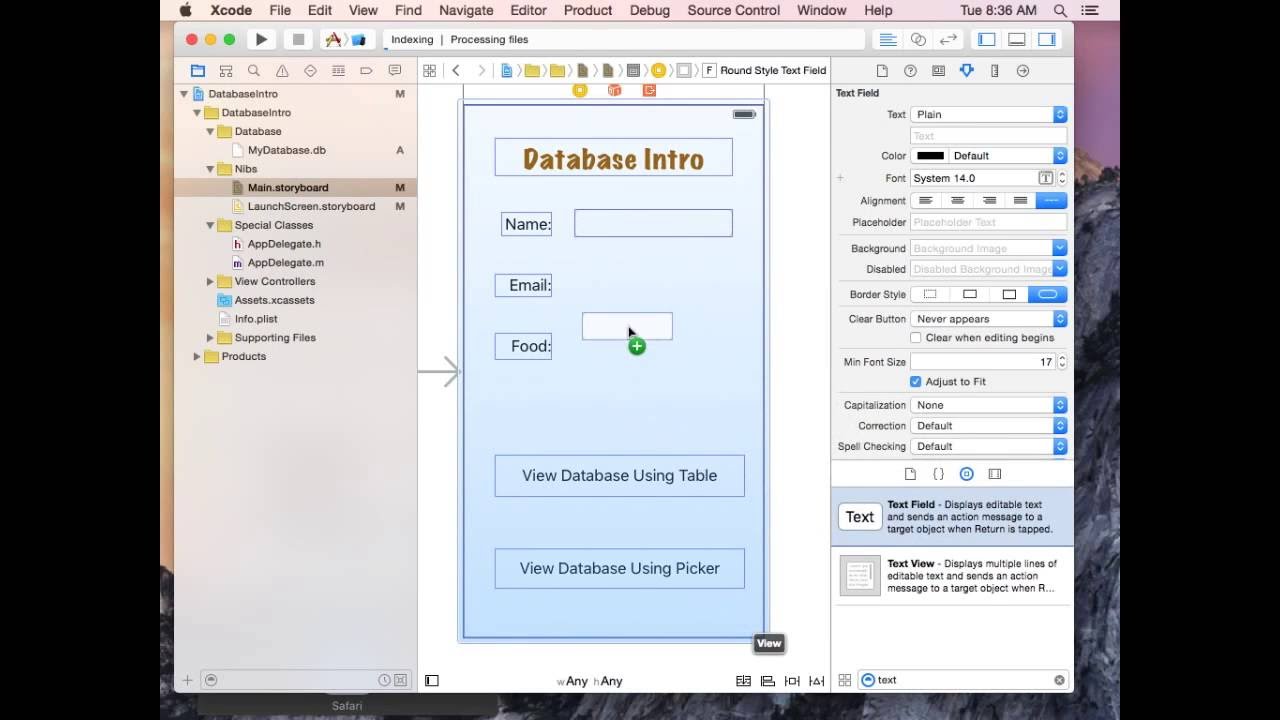Expand the Products group
Viewport: 1280px width, 720px height.
tap(197, 357)
